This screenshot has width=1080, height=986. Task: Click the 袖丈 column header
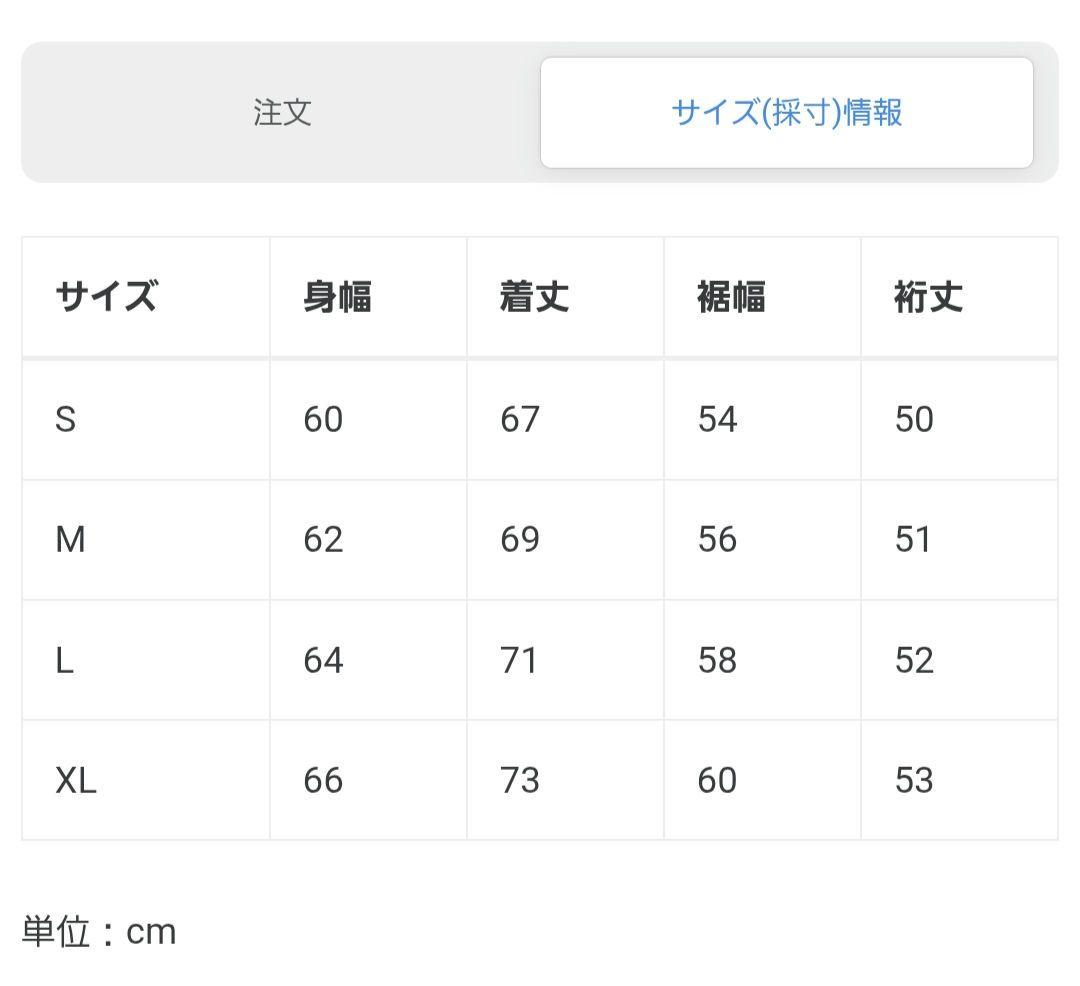coord(930,296)
